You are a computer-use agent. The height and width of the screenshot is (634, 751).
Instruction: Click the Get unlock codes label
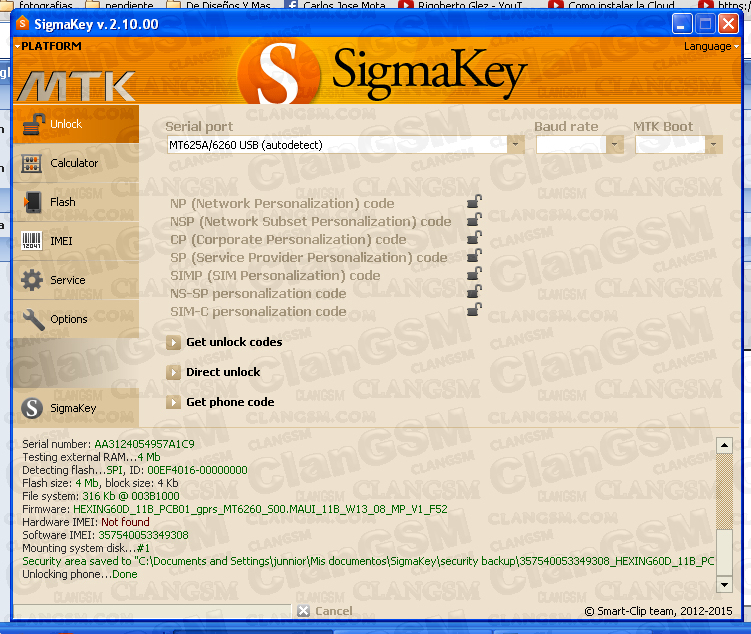234,342
